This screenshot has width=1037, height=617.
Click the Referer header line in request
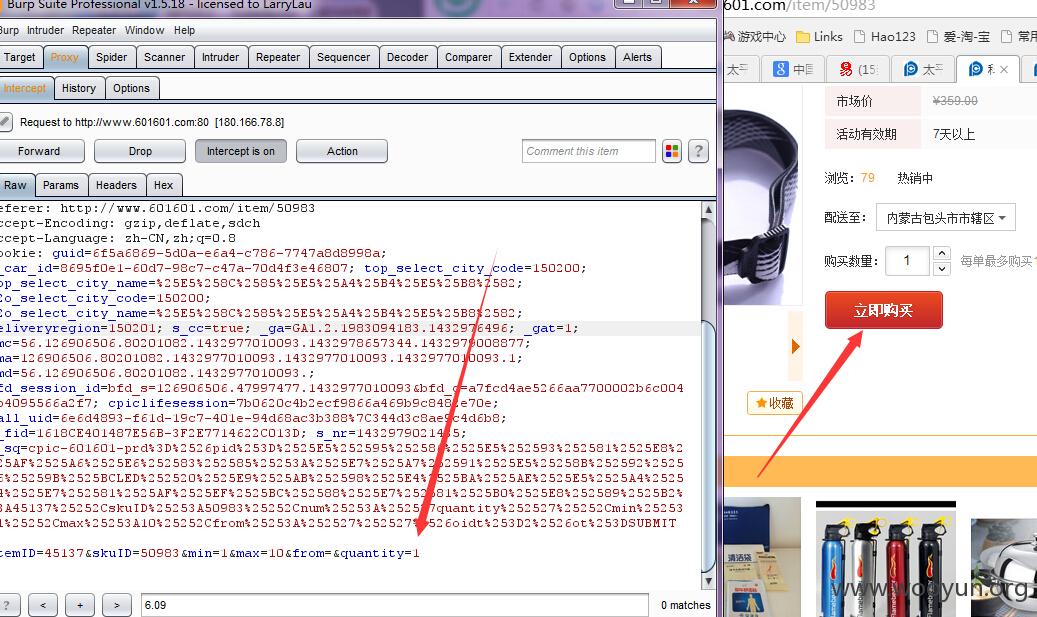coord(157,208)
